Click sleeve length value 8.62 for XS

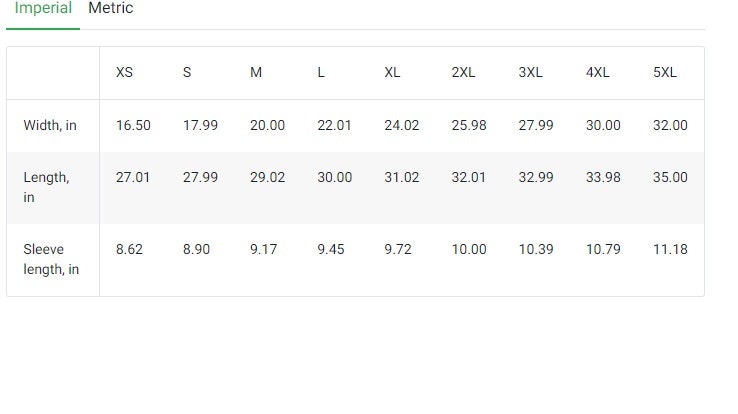[129, 249]
